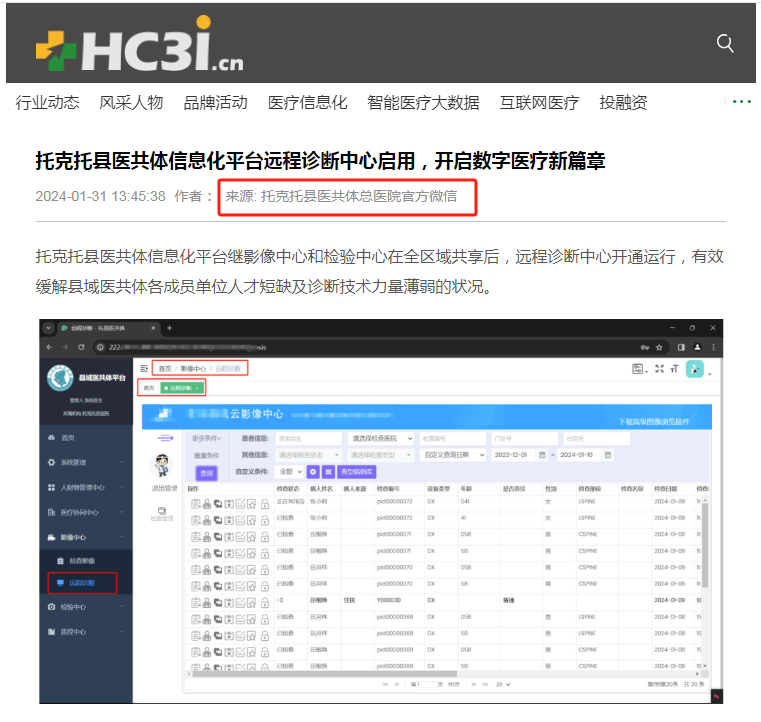761x722 pixels.
Task: Open 检查影像 sidebar submenu item
Action: pyautogui.click(x=82, y=561)
